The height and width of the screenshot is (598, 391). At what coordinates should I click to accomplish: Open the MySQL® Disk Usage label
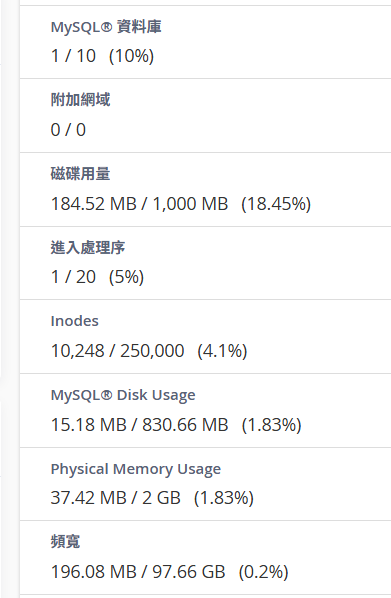pos(123,395)
